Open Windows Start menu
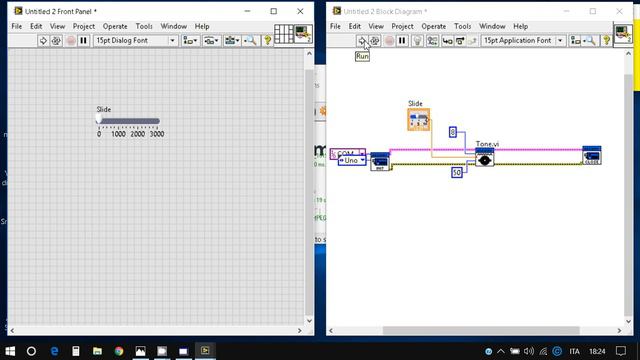The width and height of the screenshot is (640, 360). point(10,351)
